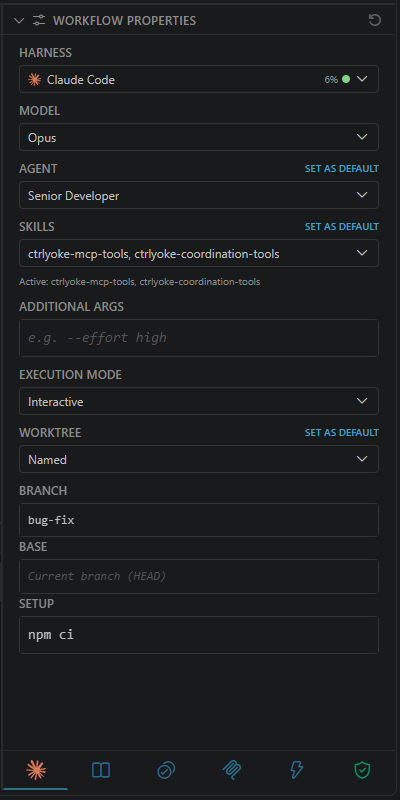Click the Additional Args input field
The image size is (400, 800).
click(199, 338)
